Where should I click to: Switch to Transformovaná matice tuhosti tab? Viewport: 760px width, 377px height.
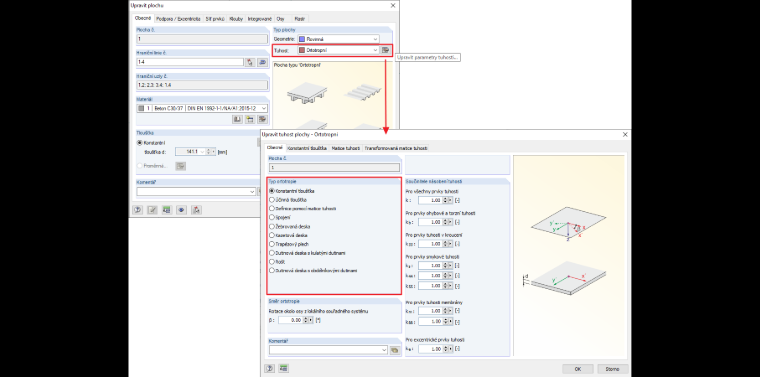click(x=396, y=148)
